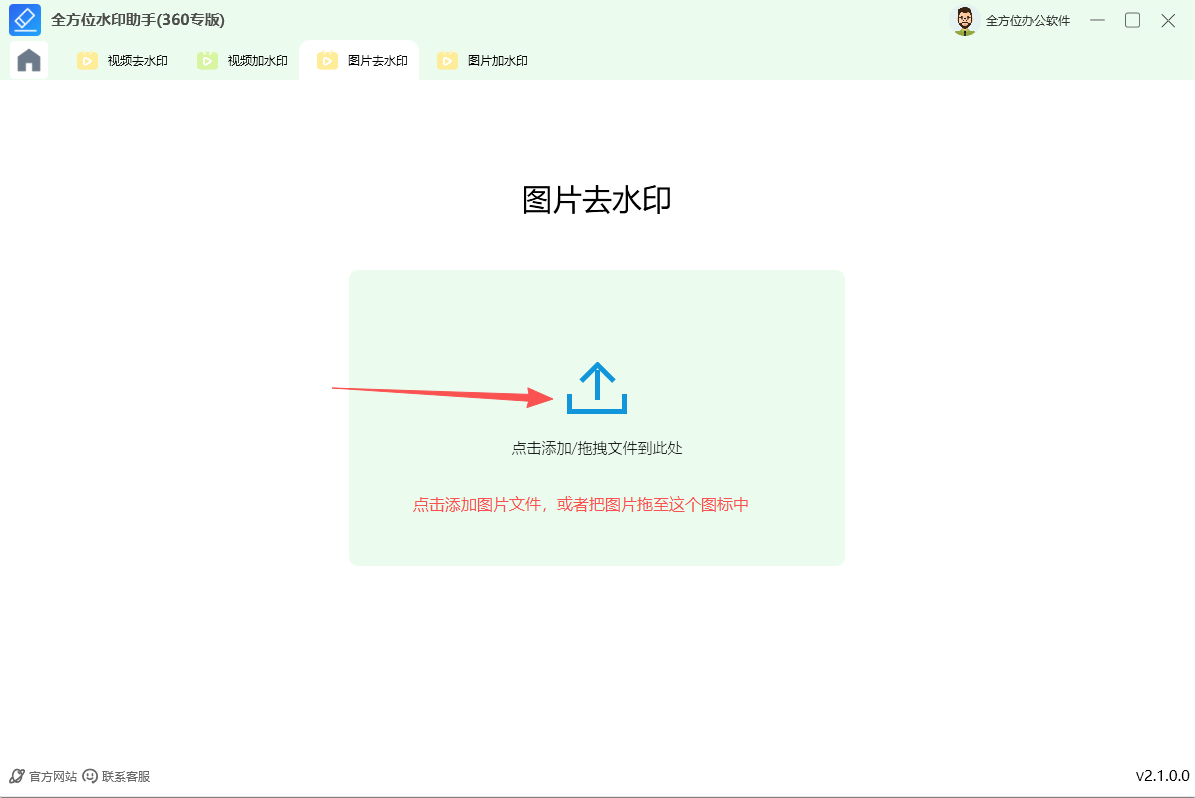
Task: Click the 图片加水印 play icon
Action: click(446, 60)
